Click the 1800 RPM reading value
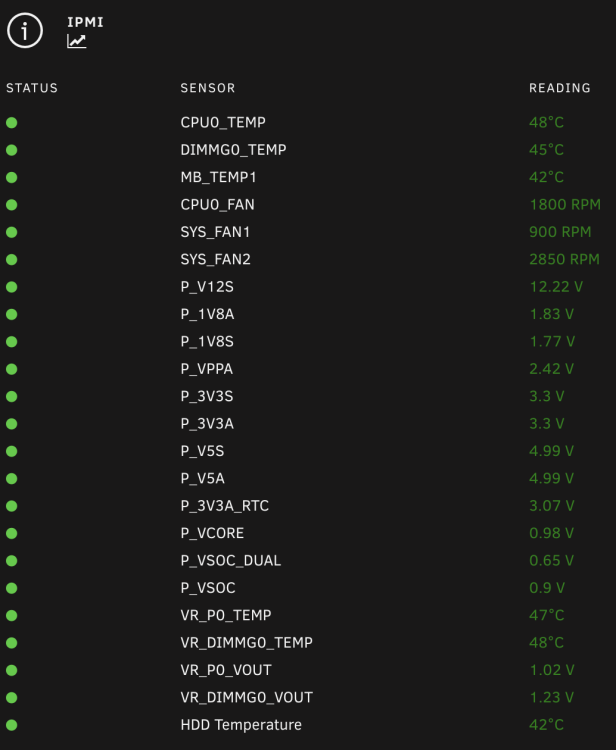 [x=565, y=205]
